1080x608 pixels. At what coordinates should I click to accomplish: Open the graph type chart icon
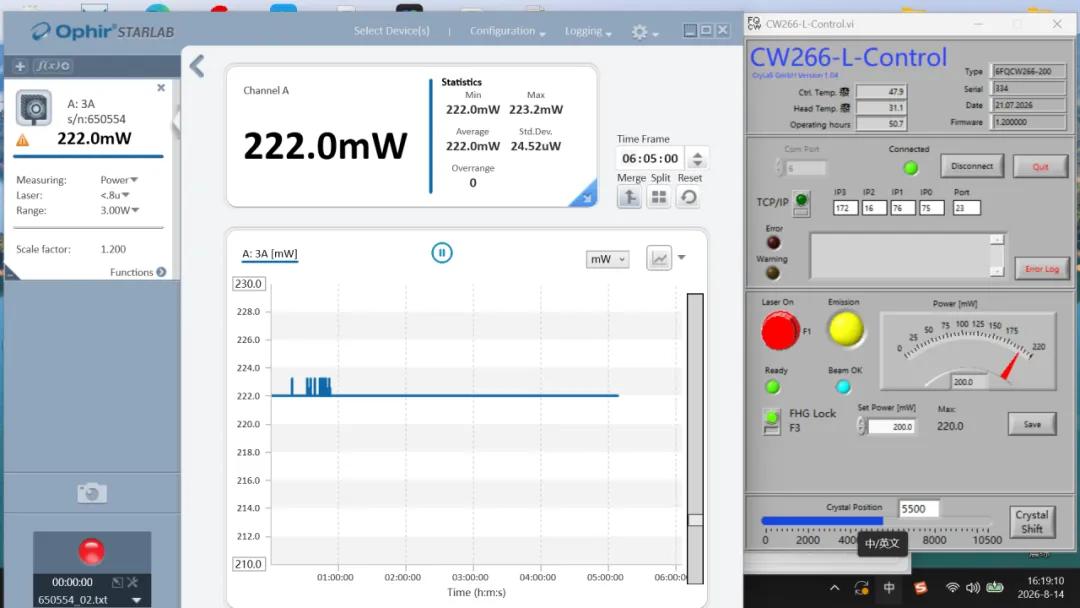coord(659,258)
